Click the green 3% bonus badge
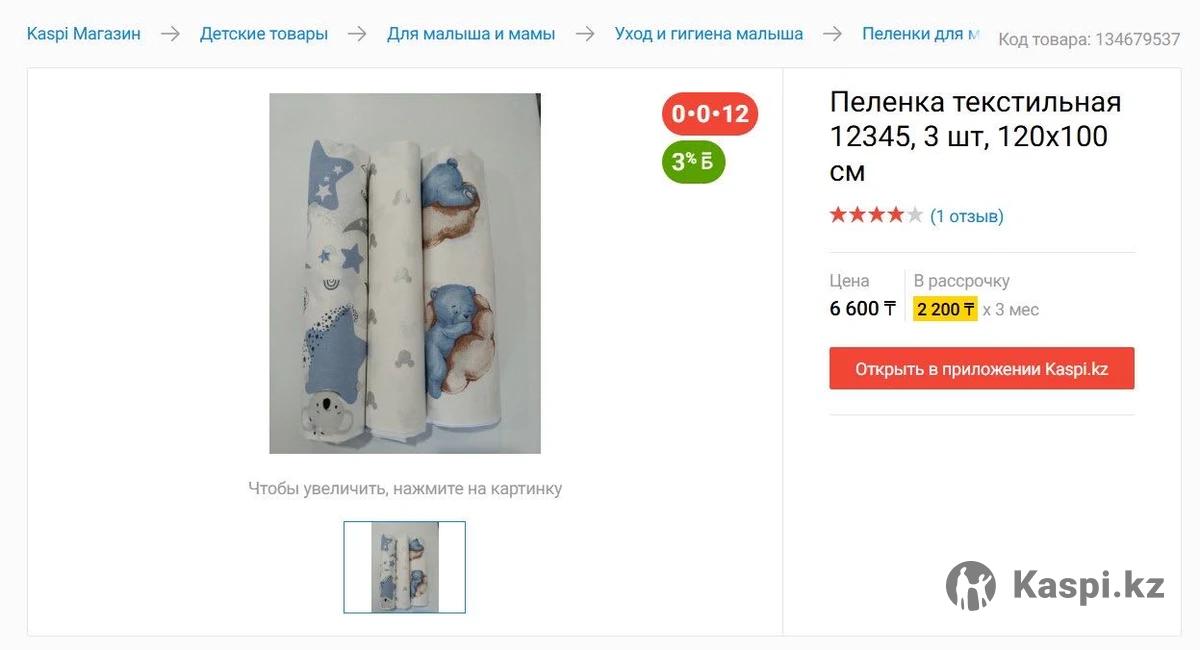The image size is (1200, 650). tap(693, 162)
